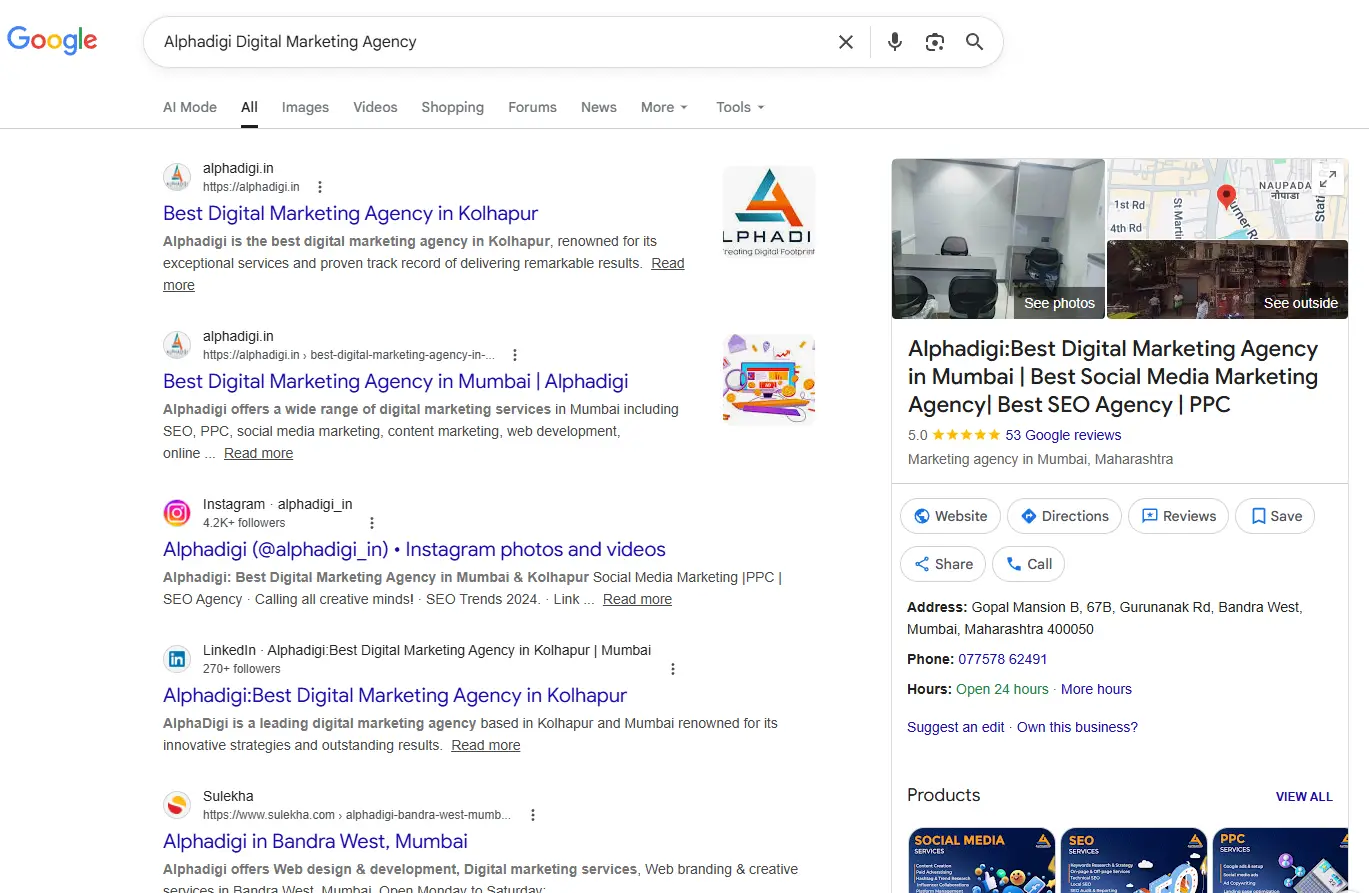
Task: Expand the map with the arrows icon
Action: pos(1328,179)
